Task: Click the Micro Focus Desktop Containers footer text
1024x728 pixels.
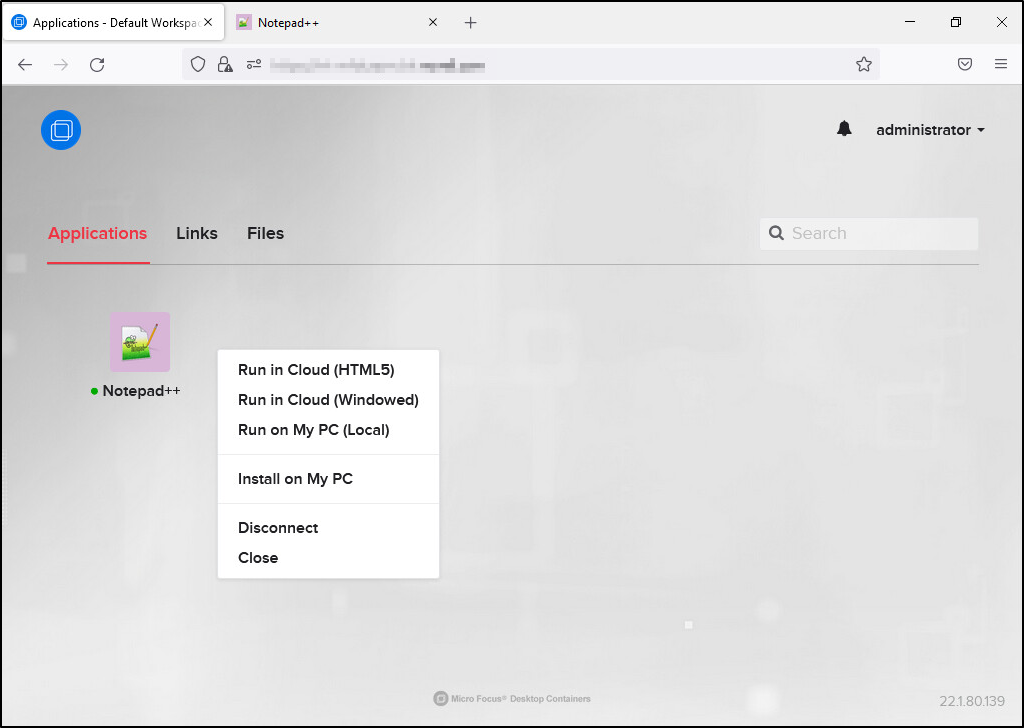Action: (x=520, y=699)
